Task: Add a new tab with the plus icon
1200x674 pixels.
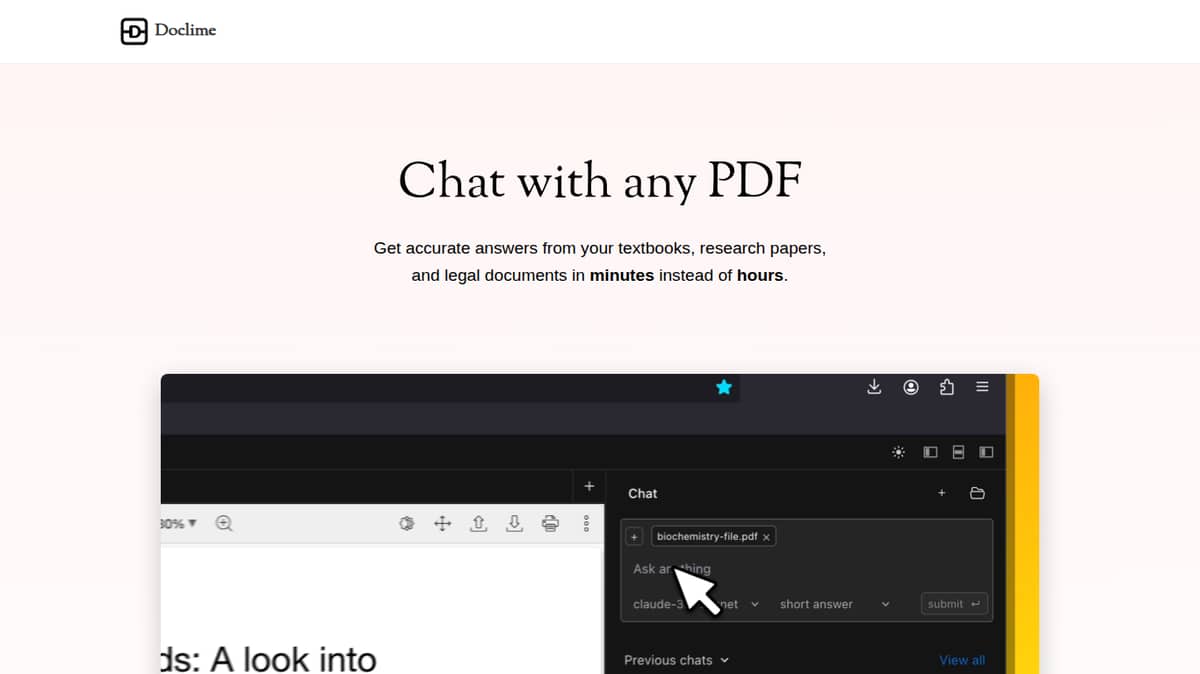Action: (x=589, y=486)
